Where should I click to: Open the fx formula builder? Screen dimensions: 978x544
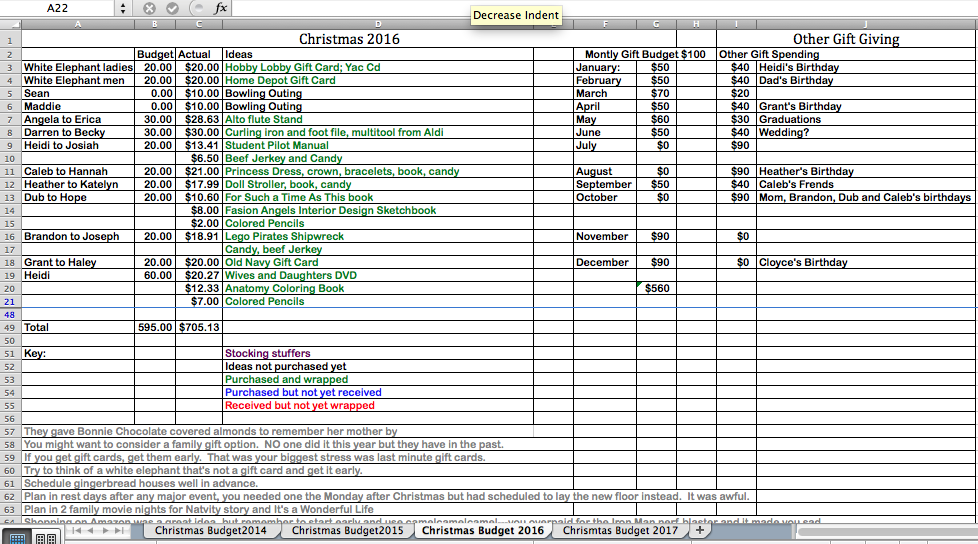coord(220,8)
